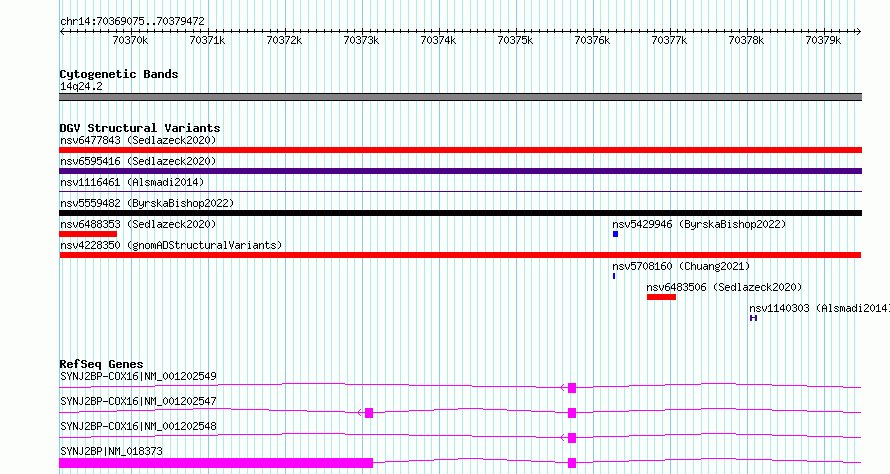Open the SYNJ2BP|NM_018373 gene label
The image size is (890, 474).
tap(111, 451)
